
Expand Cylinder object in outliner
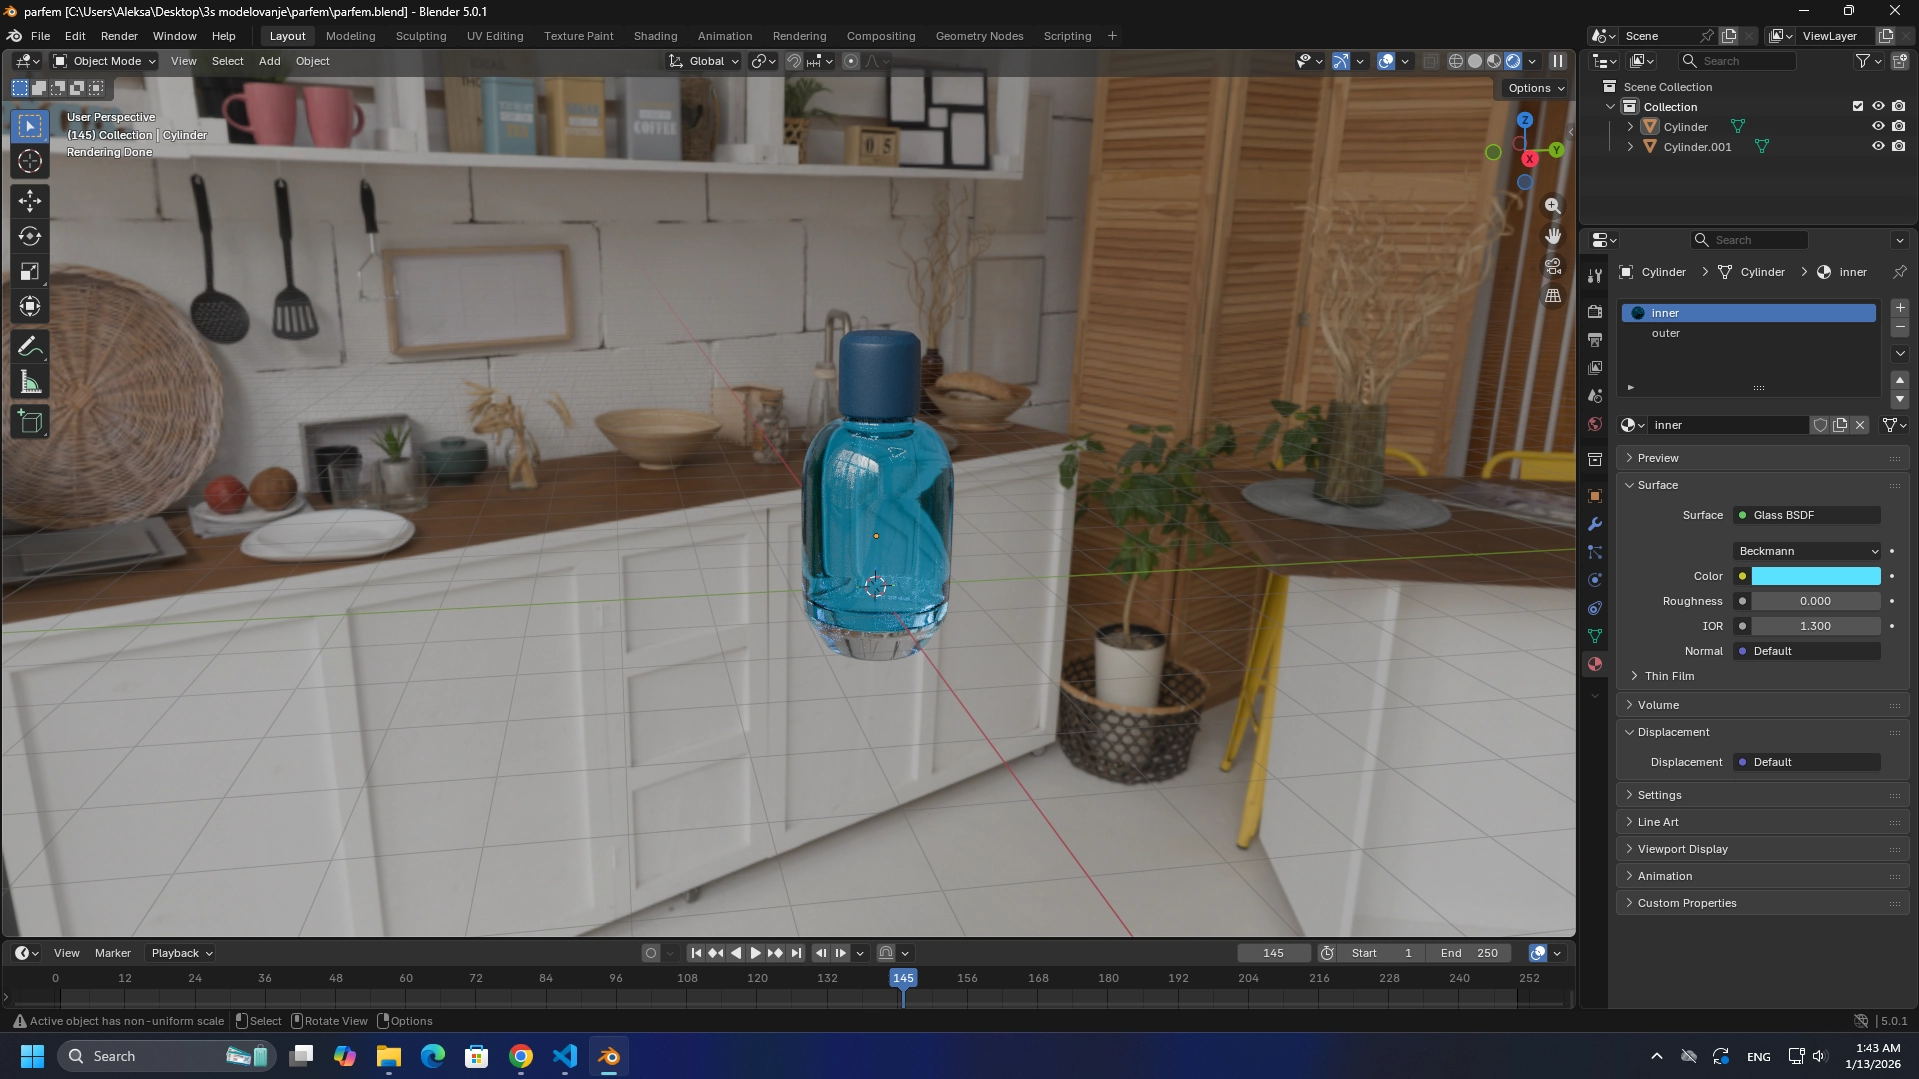1630,127
